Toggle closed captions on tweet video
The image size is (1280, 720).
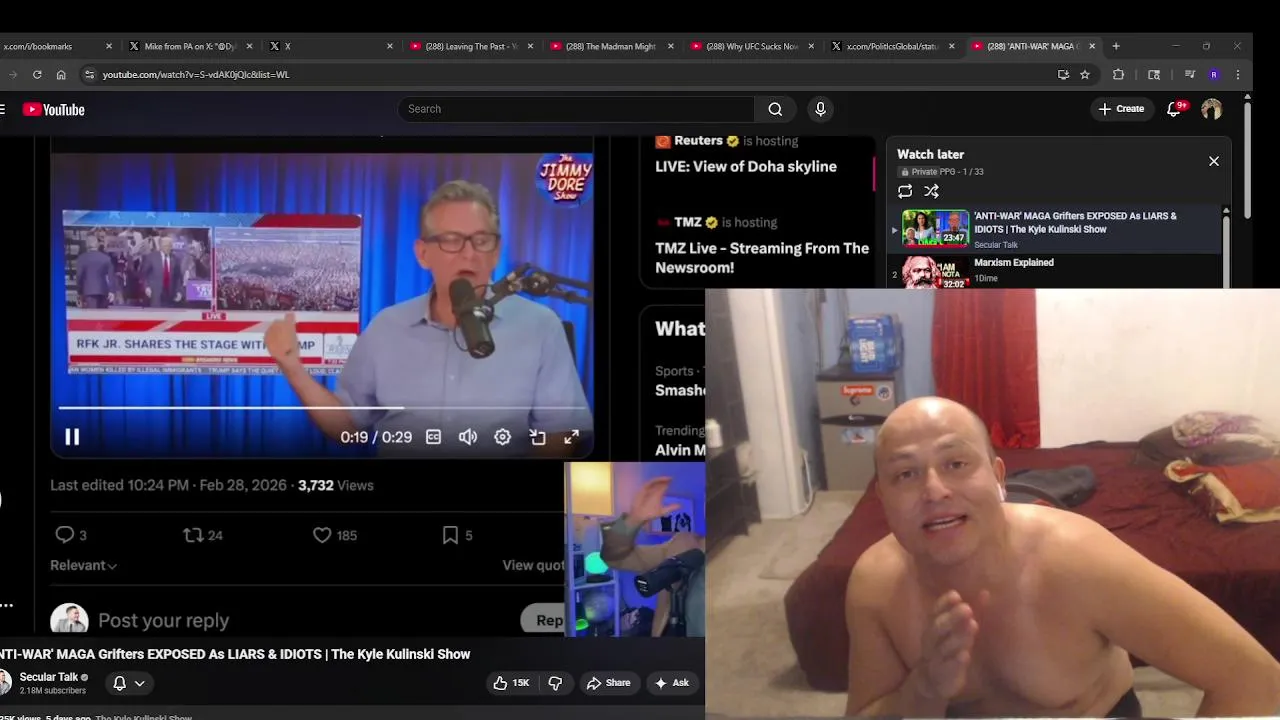click(433, 437)
